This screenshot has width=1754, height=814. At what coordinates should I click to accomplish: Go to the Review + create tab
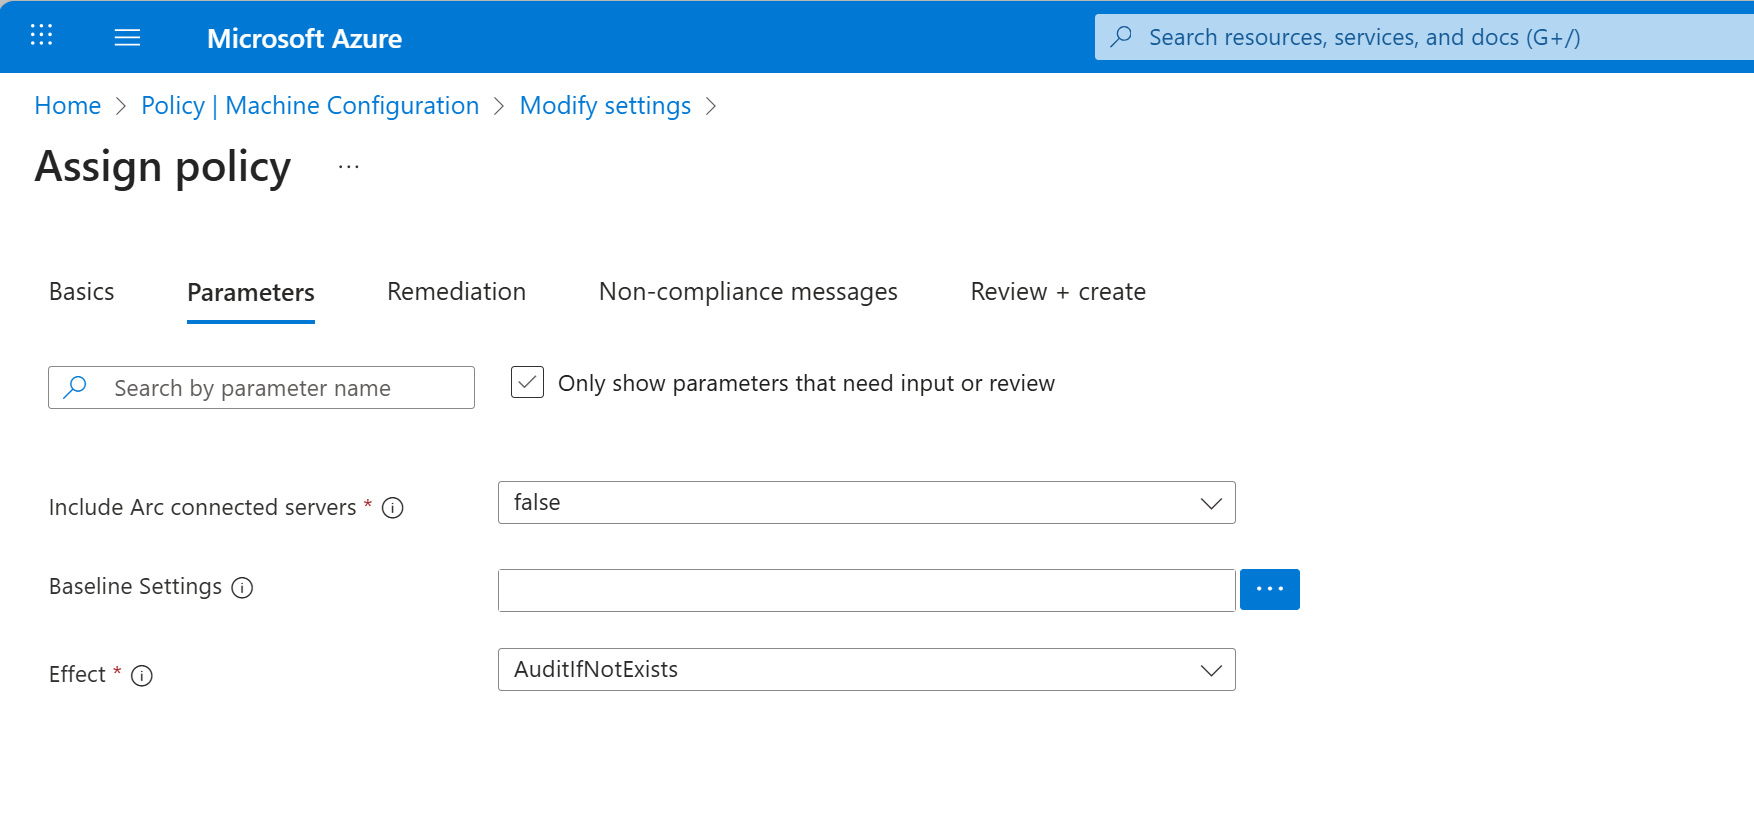tap(1057, 292)
